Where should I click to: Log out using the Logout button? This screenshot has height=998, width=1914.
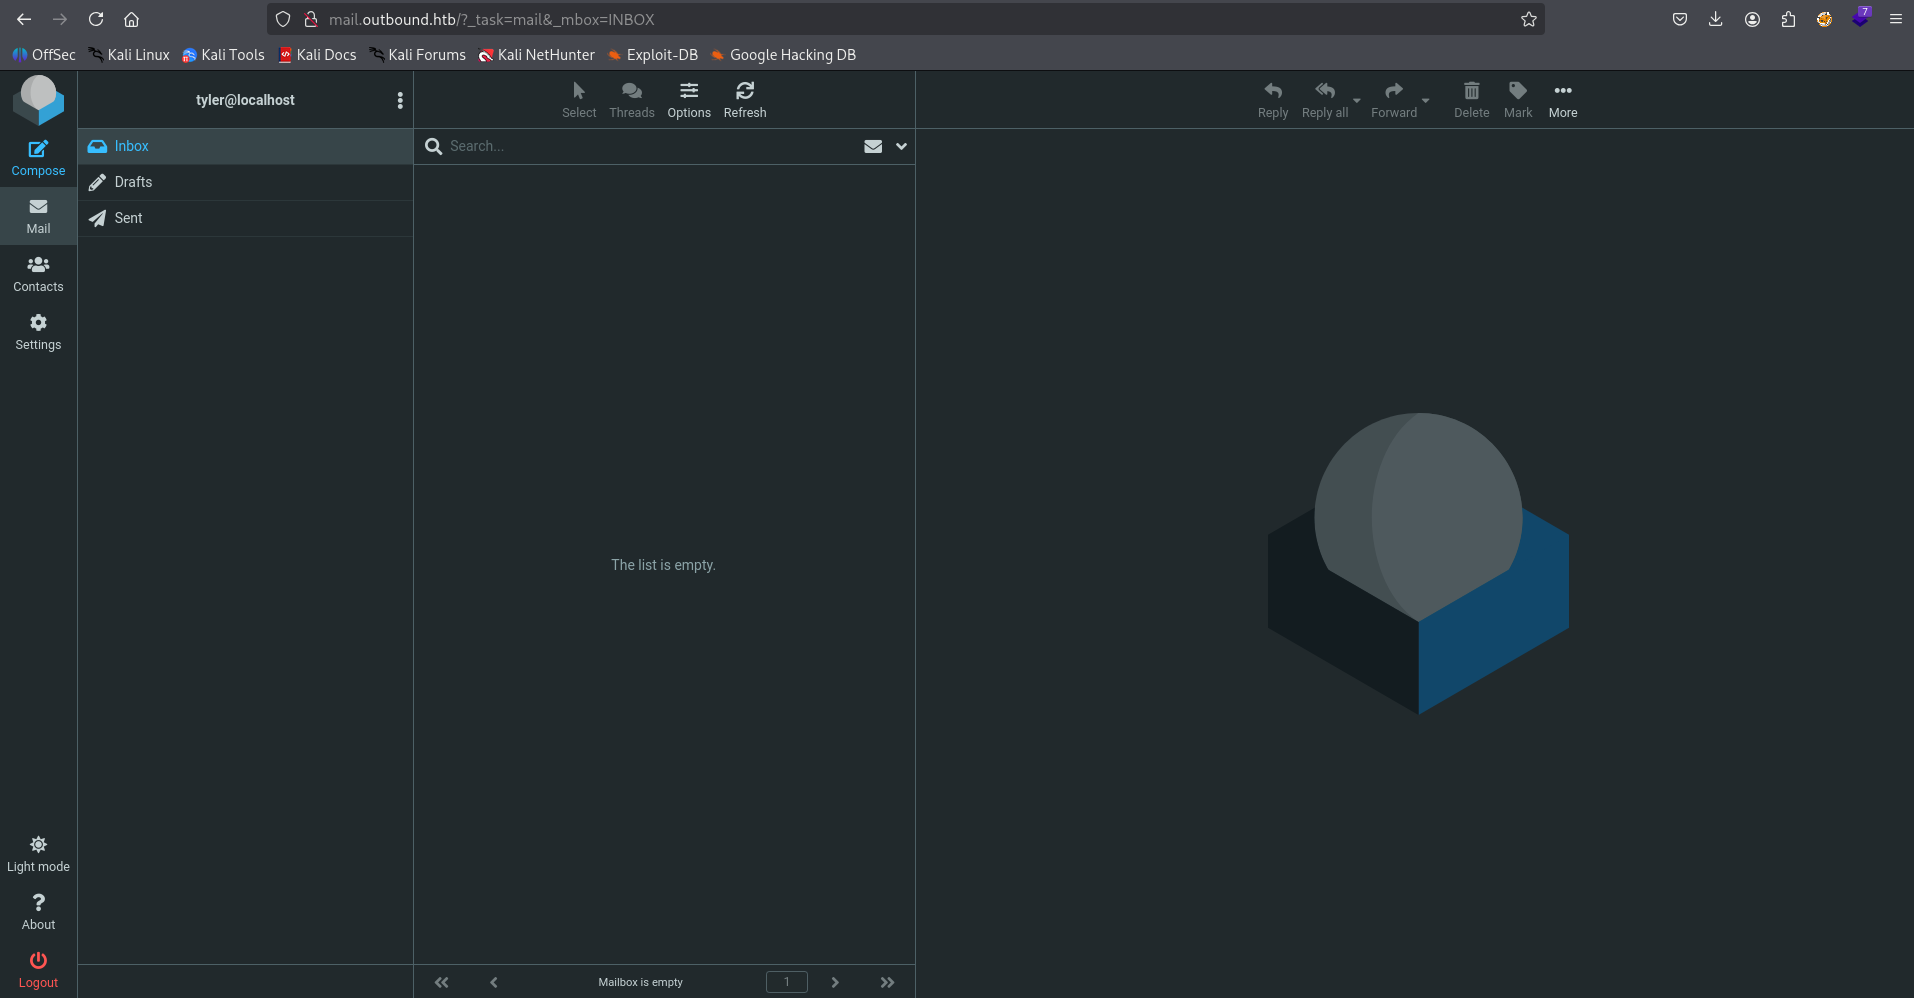[38, 969]
